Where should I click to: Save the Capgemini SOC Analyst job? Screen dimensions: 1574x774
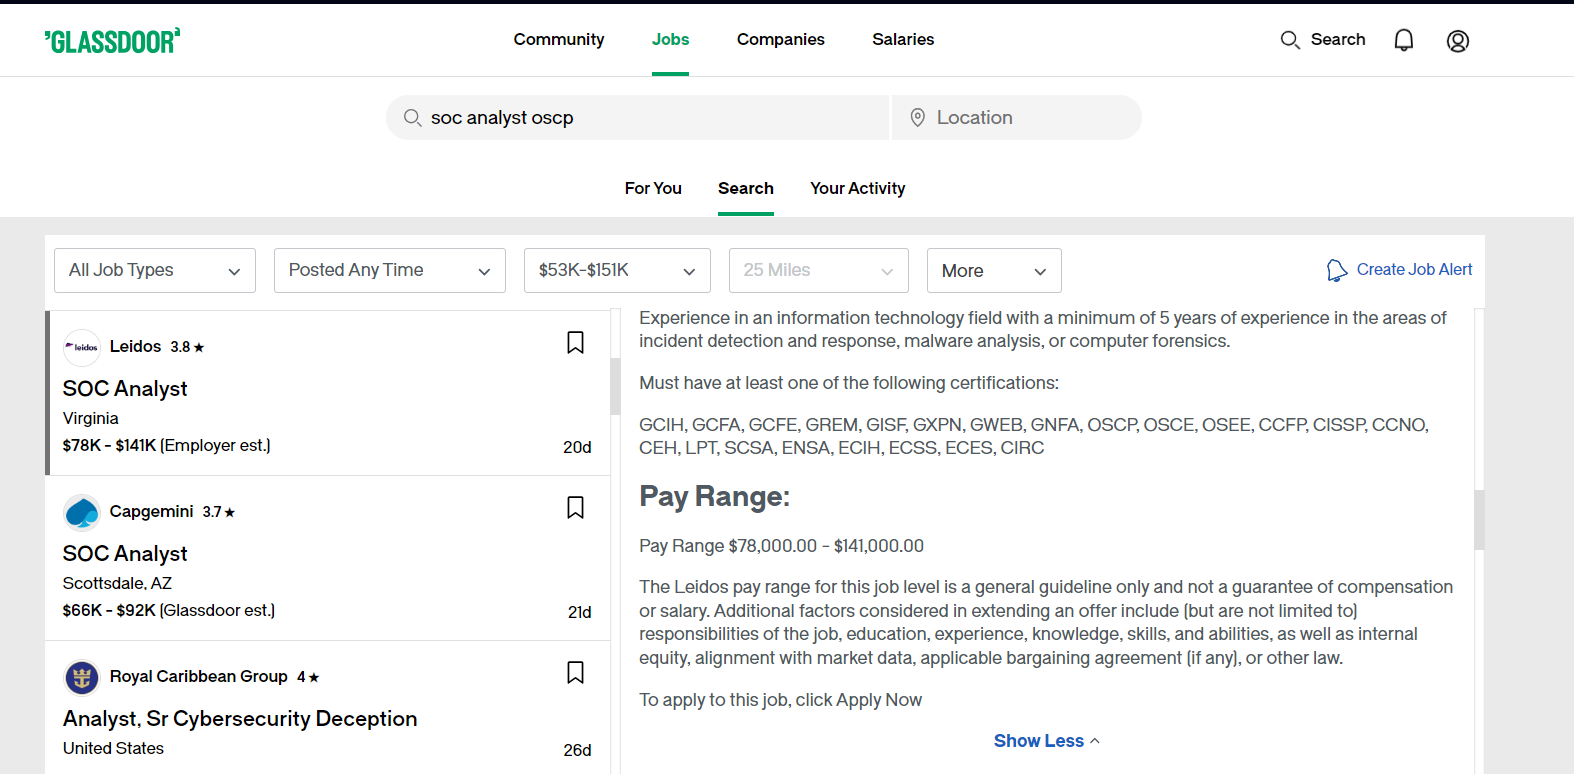pos(575,508)
